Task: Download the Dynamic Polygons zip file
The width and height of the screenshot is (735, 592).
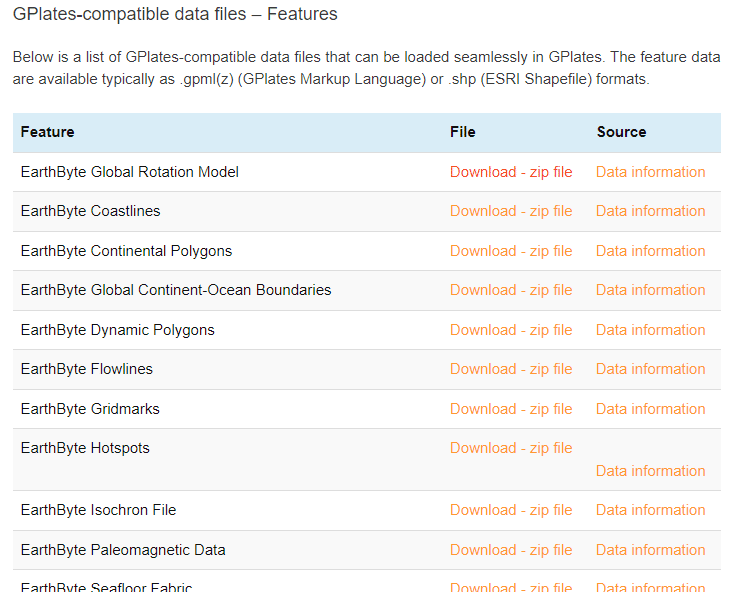Action: (x=511, y=330)
